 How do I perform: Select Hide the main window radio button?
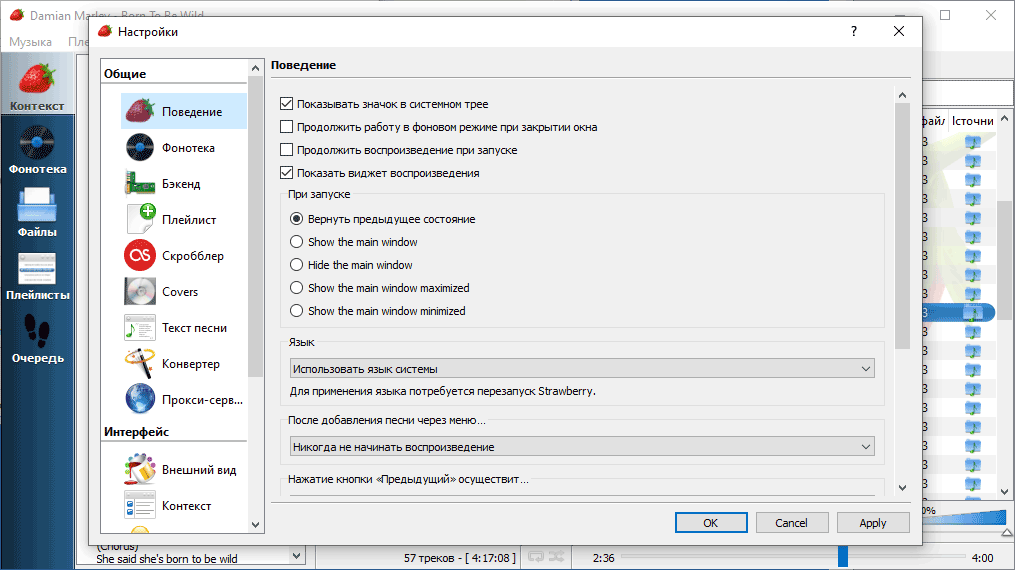coord(296,265)
